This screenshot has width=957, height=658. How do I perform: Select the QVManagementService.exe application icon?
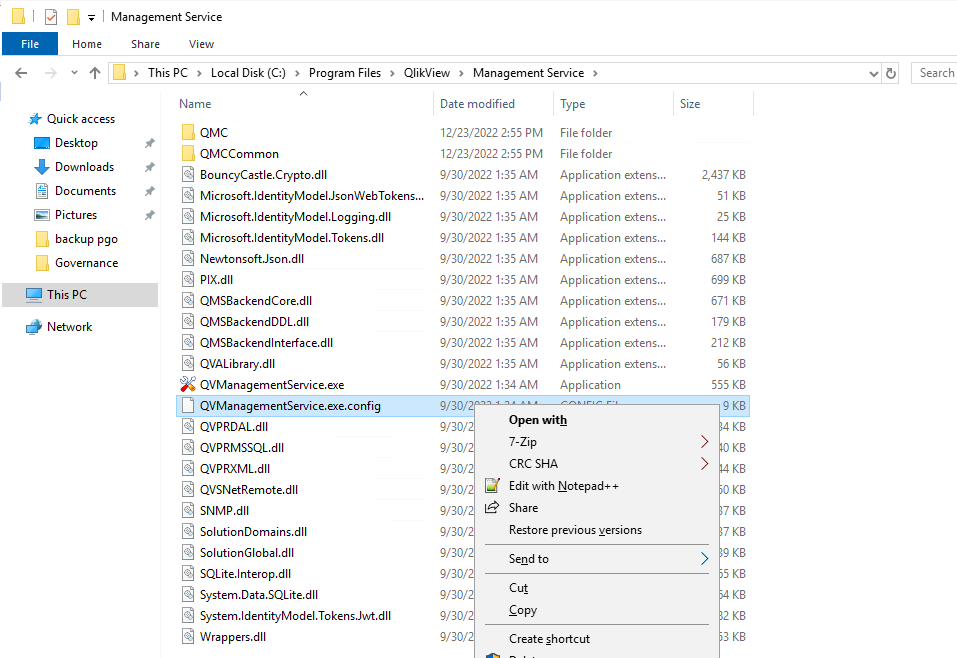(x=188, y=385)
